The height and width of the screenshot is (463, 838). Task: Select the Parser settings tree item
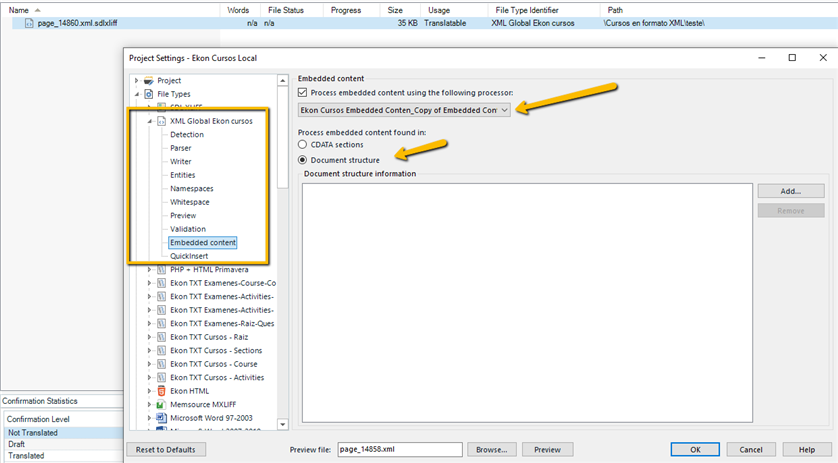click(x=181, y=148)
